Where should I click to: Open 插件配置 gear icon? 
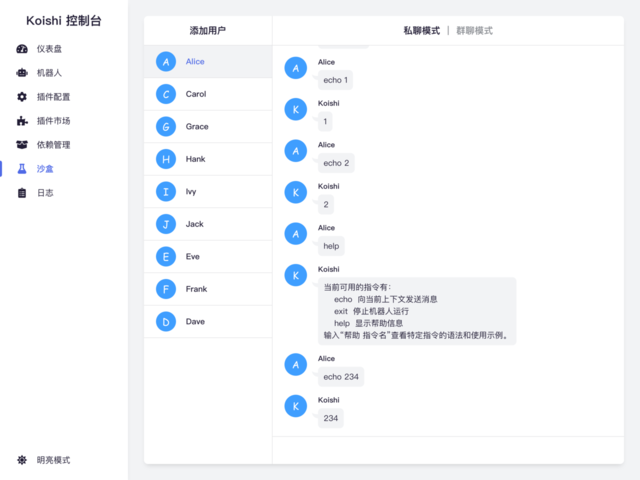[23, 97]
